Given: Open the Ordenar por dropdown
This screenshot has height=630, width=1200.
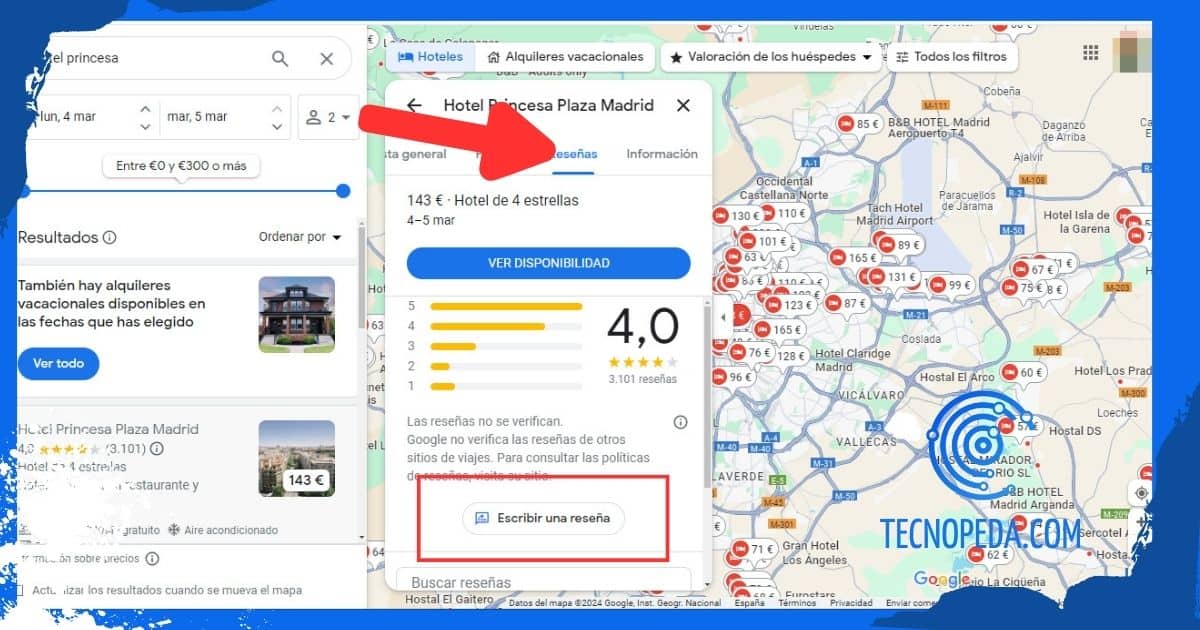Looking at the screenshot, I should point(300,237).
